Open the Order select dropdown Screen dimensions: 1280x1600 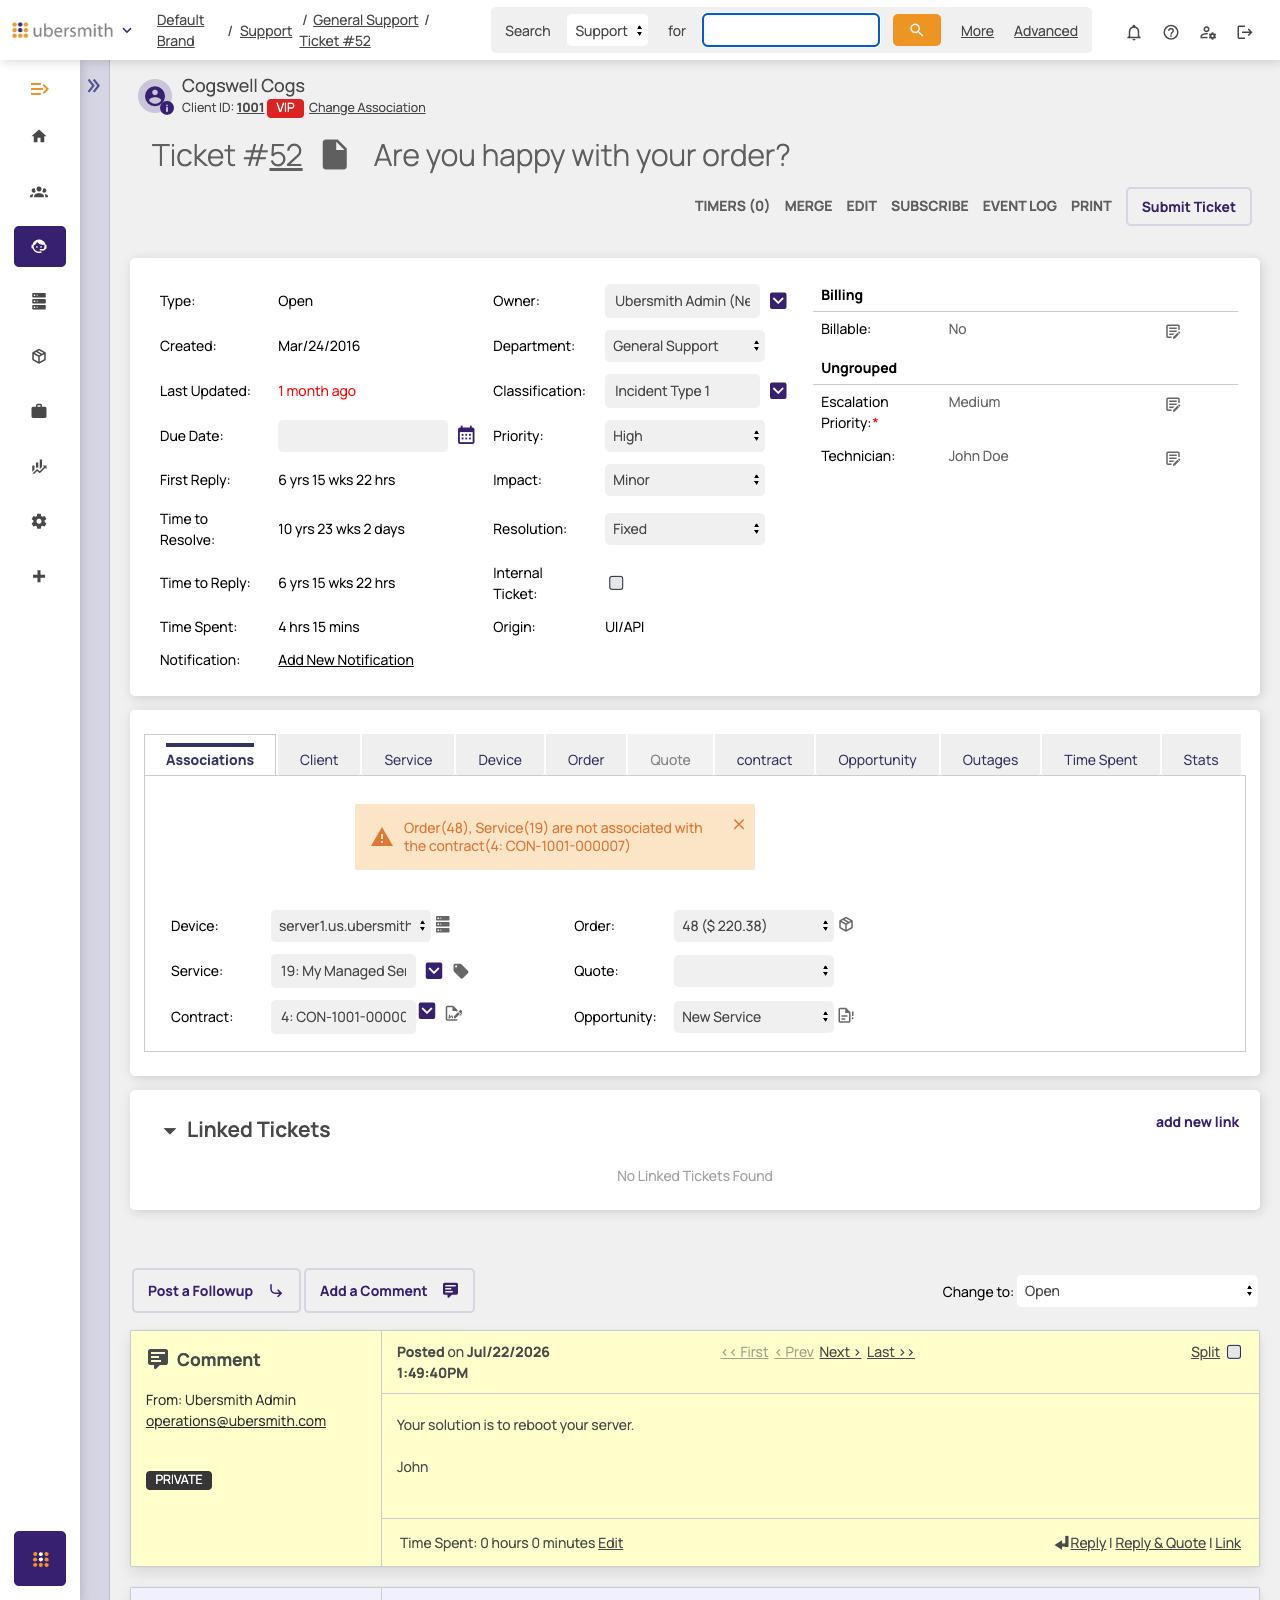(x=754, y=926)
